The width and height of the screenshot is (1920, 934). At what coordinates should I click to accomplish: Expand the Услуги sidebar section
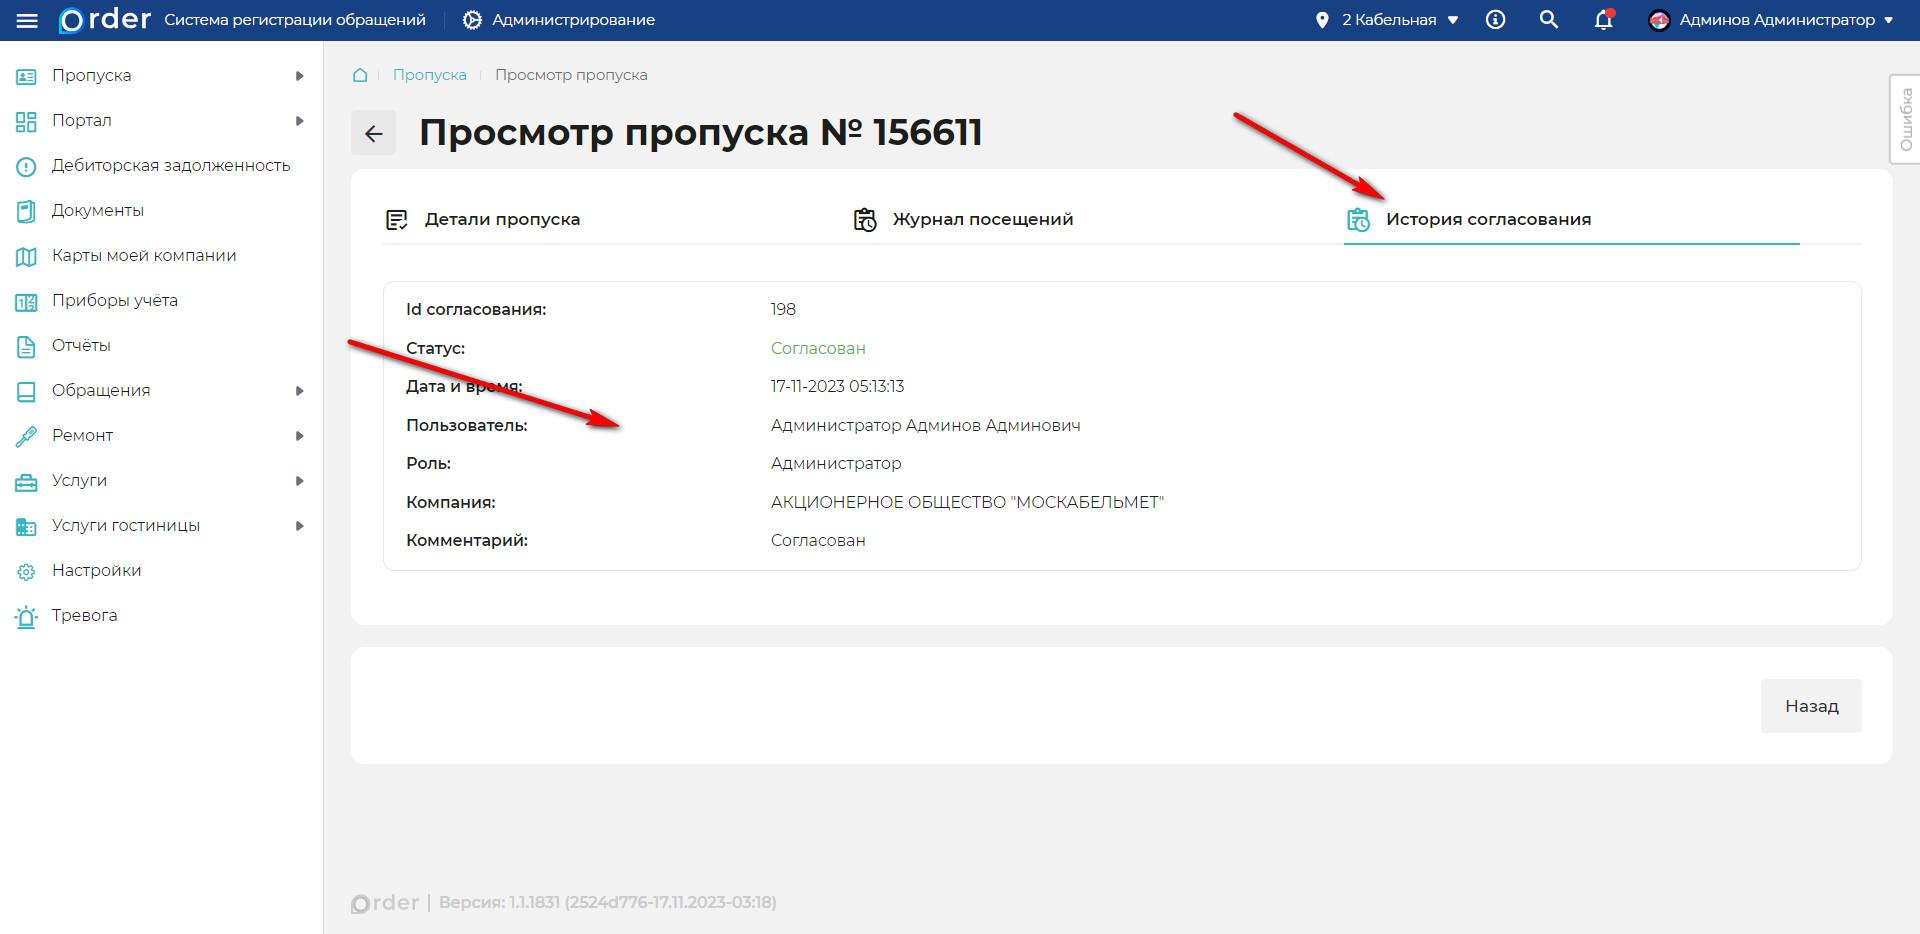tap(80, 480)
